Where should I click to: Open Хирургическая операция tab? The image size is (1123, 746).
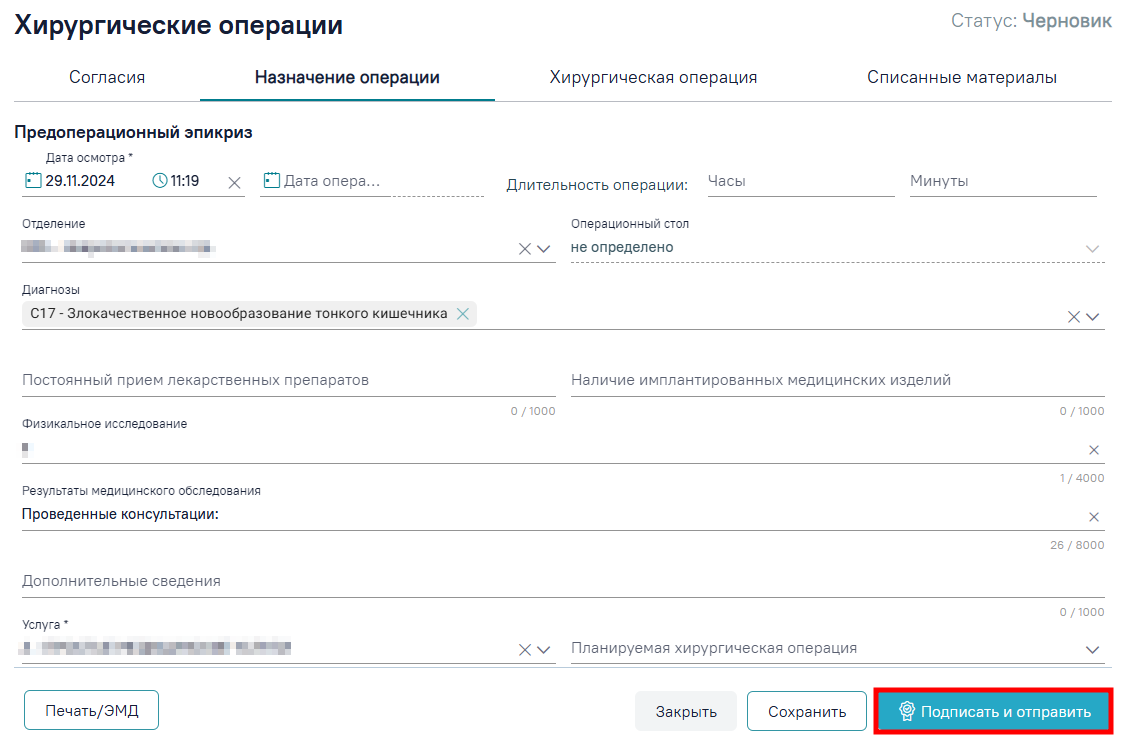(653, 77)
